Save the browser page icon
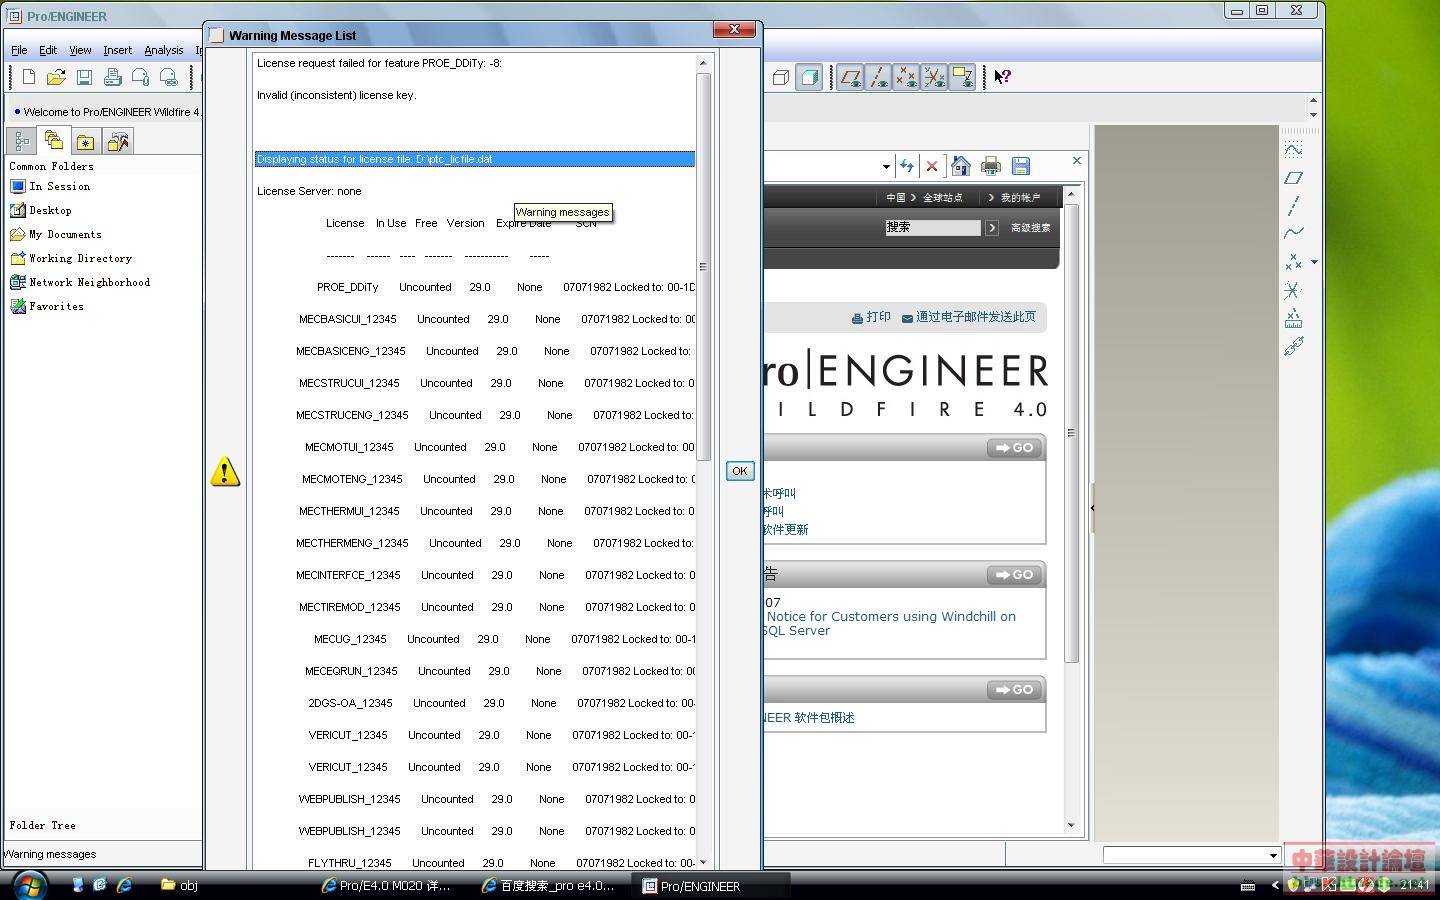Viewport: 1440px width, 900px height. [1021, 166]
